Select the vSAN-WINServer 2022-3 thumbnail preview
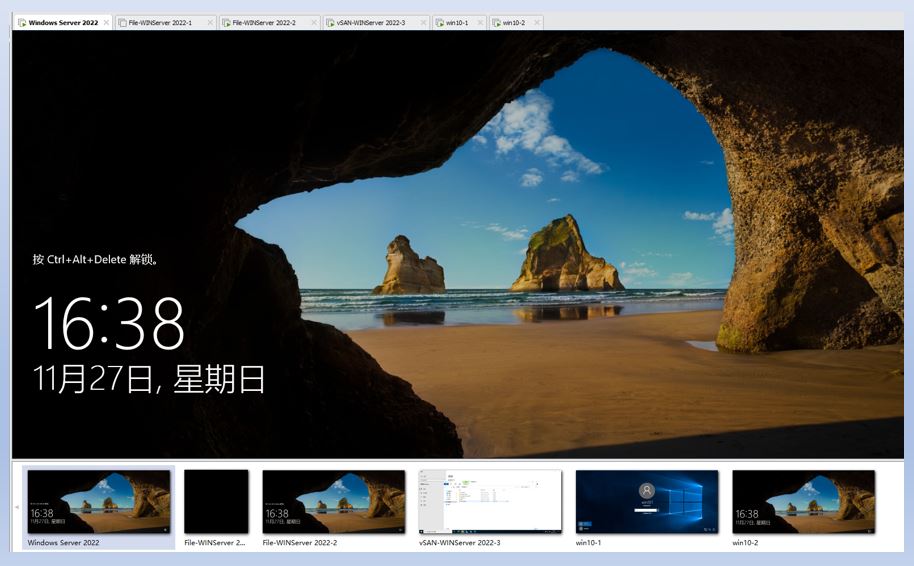This screenshot has width=914, height=566. [490, 501]
